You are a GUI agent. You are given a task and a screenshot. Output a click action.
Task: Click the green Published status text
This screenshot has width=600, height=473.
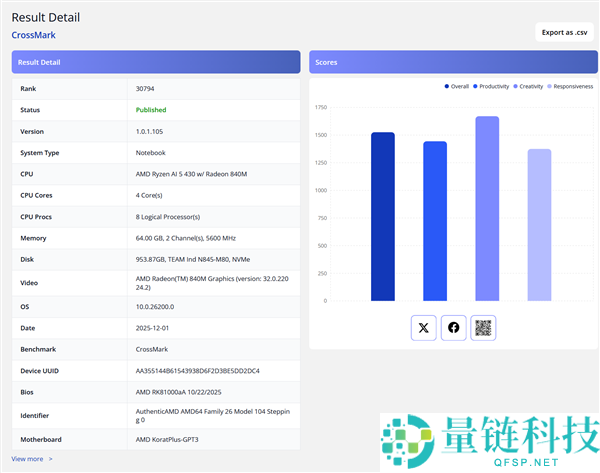pyautogui.click(x=151, y=110)
